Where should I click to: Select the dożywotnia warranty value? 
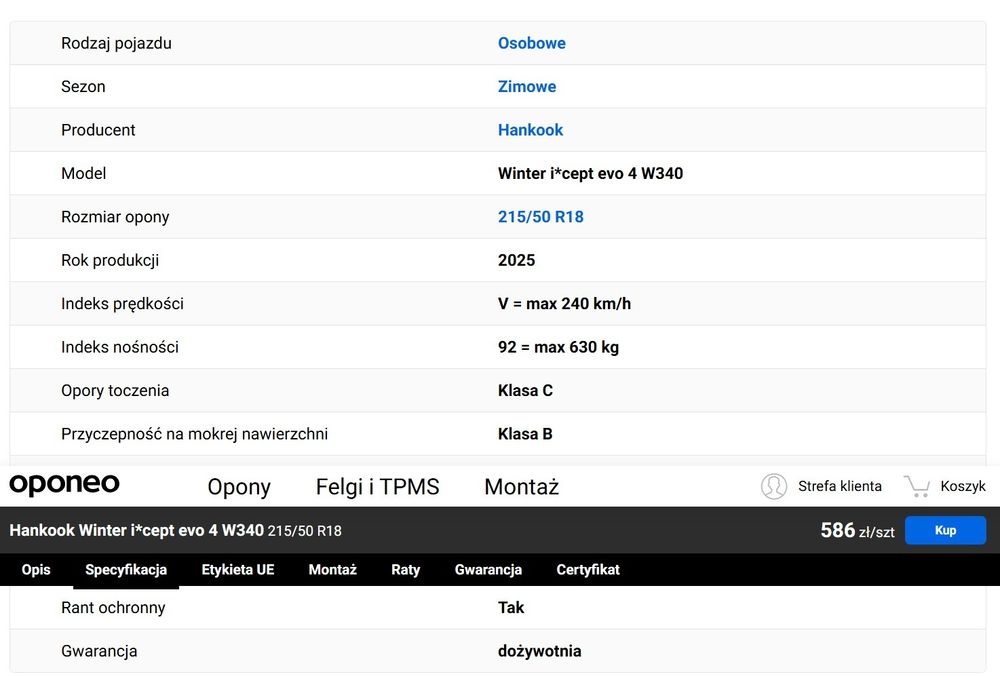coord(539,650)
